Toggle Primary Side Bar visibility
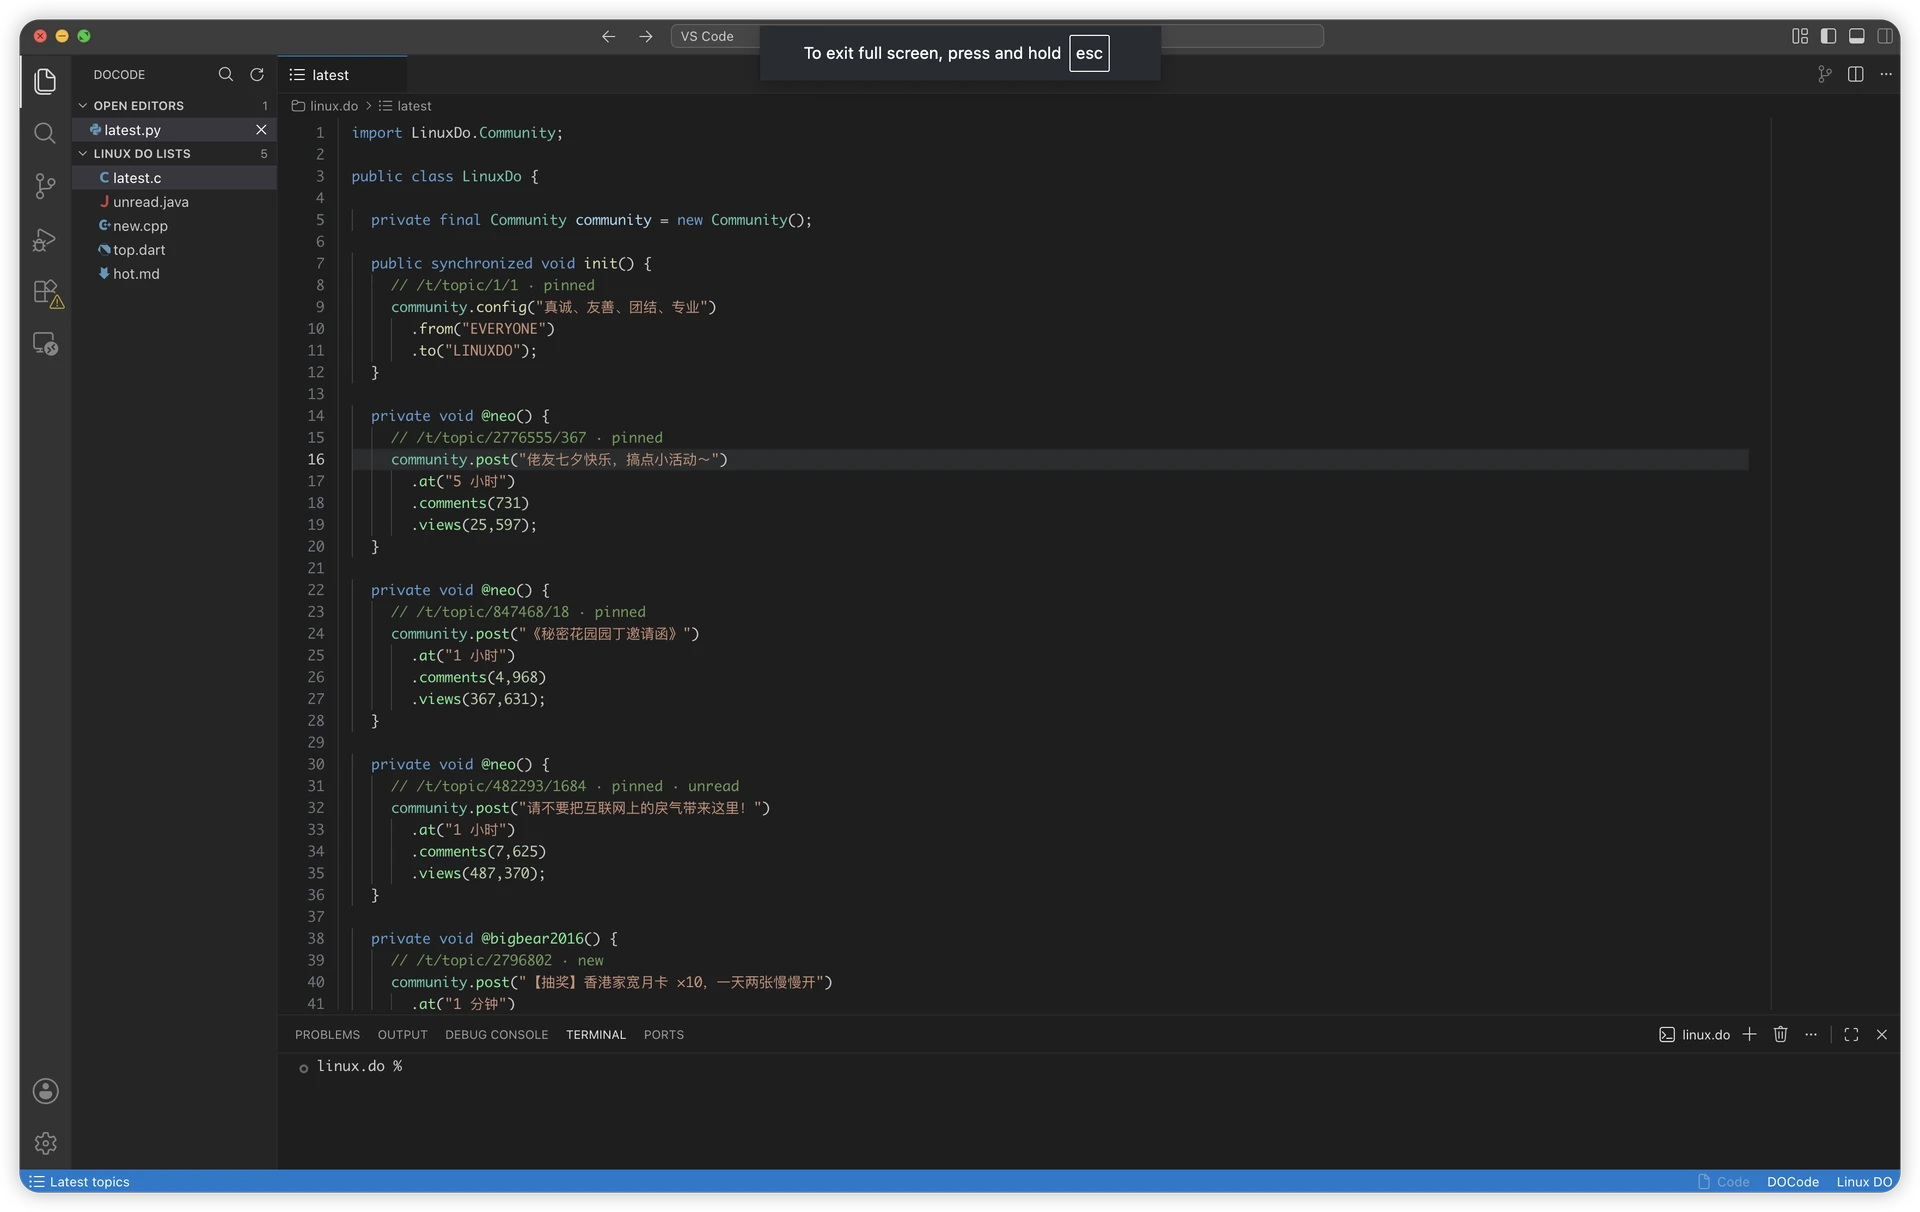 (1828, 36)
